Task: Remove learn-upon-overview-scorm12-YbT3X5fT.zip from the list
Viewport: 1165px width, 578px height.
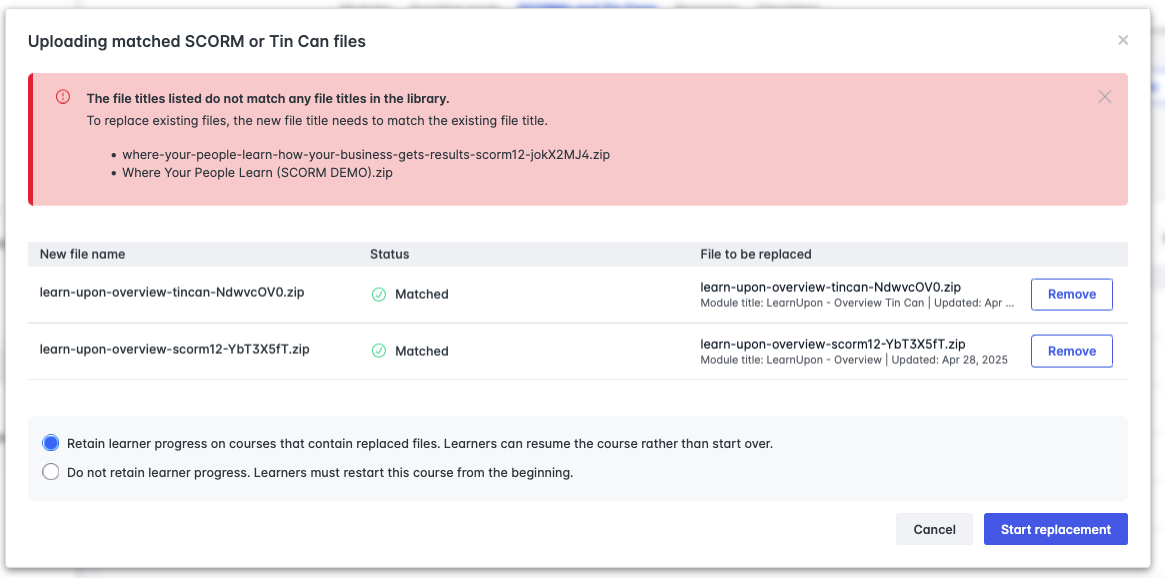Action: pyautogui.click(x=1071, y=350)
